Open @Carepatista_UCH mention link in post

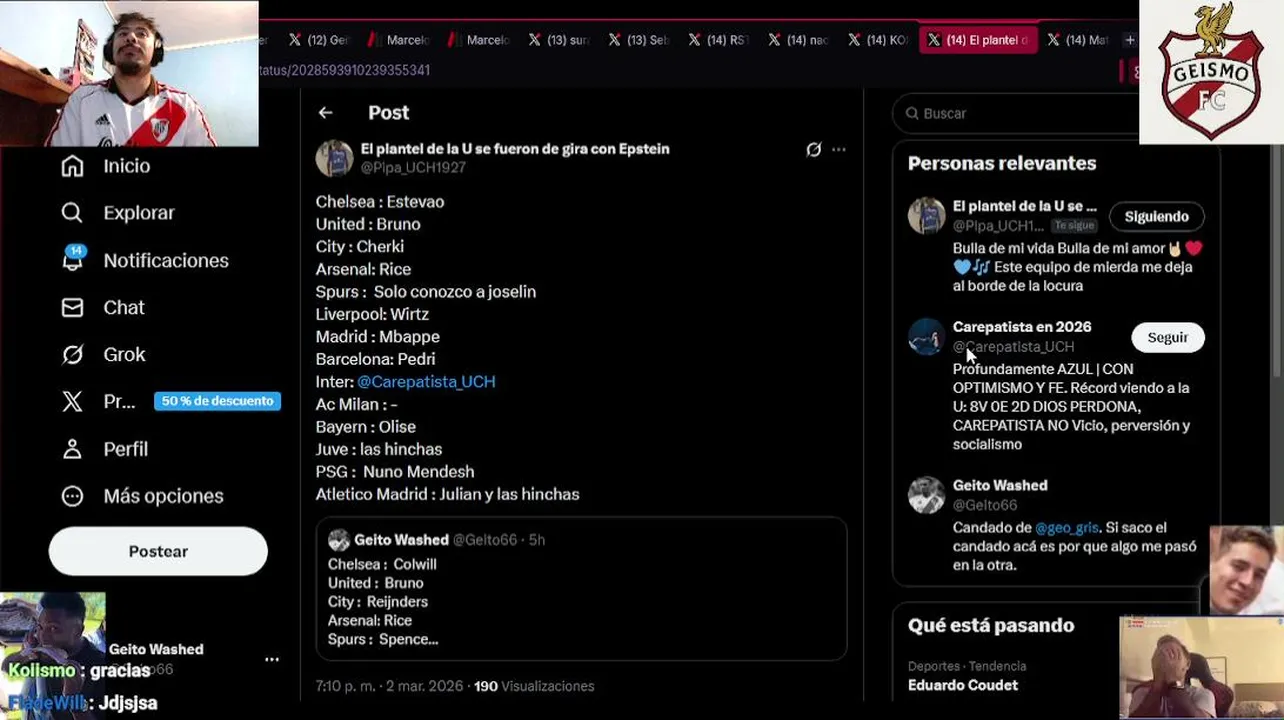click(426, 382)
